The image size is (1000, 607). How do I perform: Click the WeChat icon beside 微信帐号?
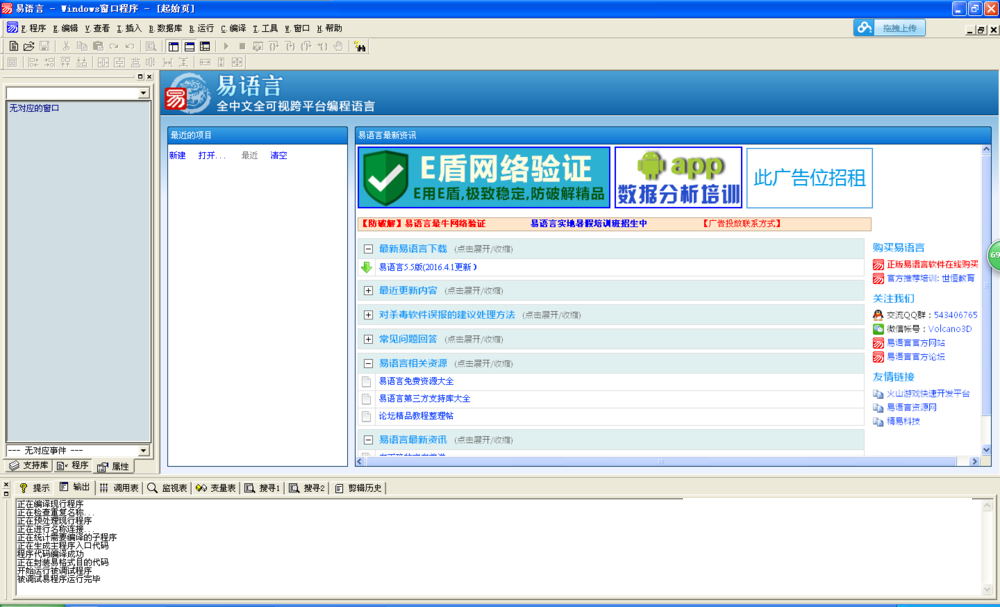[x=878, y=329]
